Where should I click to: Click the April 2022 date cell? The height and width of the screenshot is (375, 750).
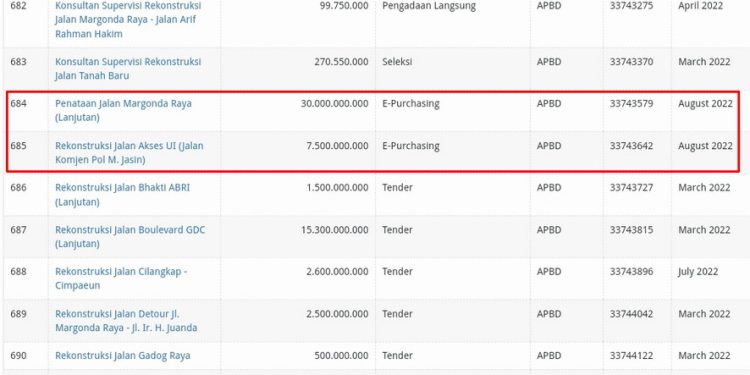tap(700, 6)
